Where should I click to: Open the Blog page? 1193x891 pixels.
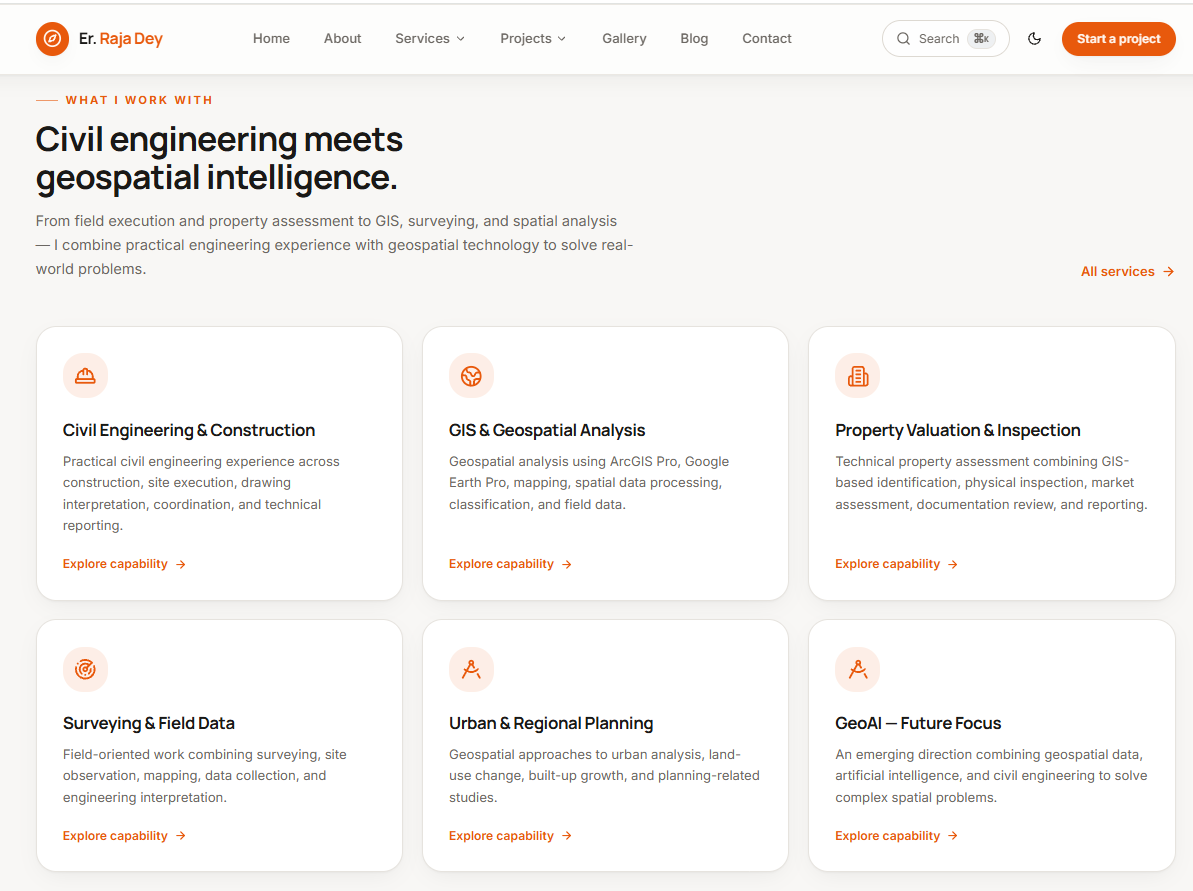[694, 39]
